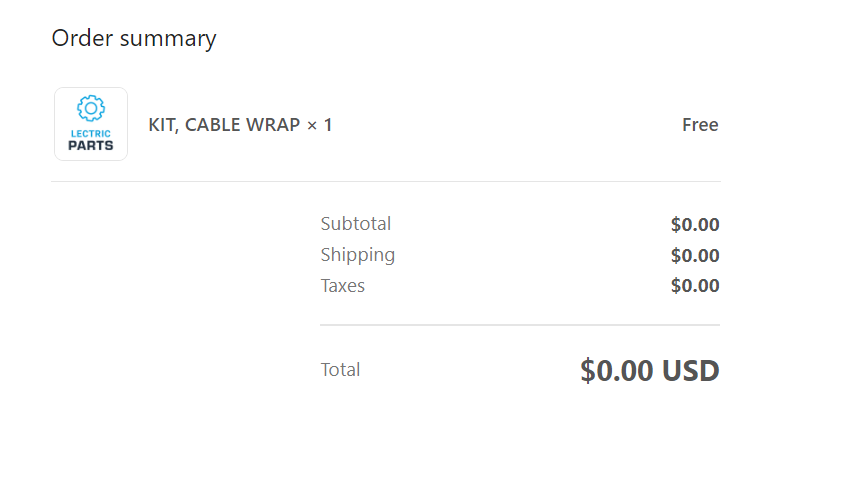
Task: Click the divider line above the Total
Action: [520, 325]
